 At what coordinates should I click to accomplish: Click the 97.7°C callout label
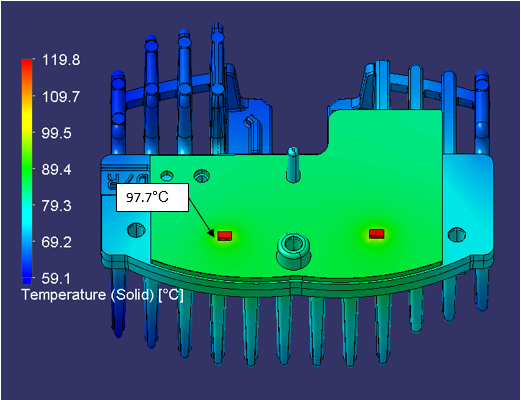click(152, 197)
